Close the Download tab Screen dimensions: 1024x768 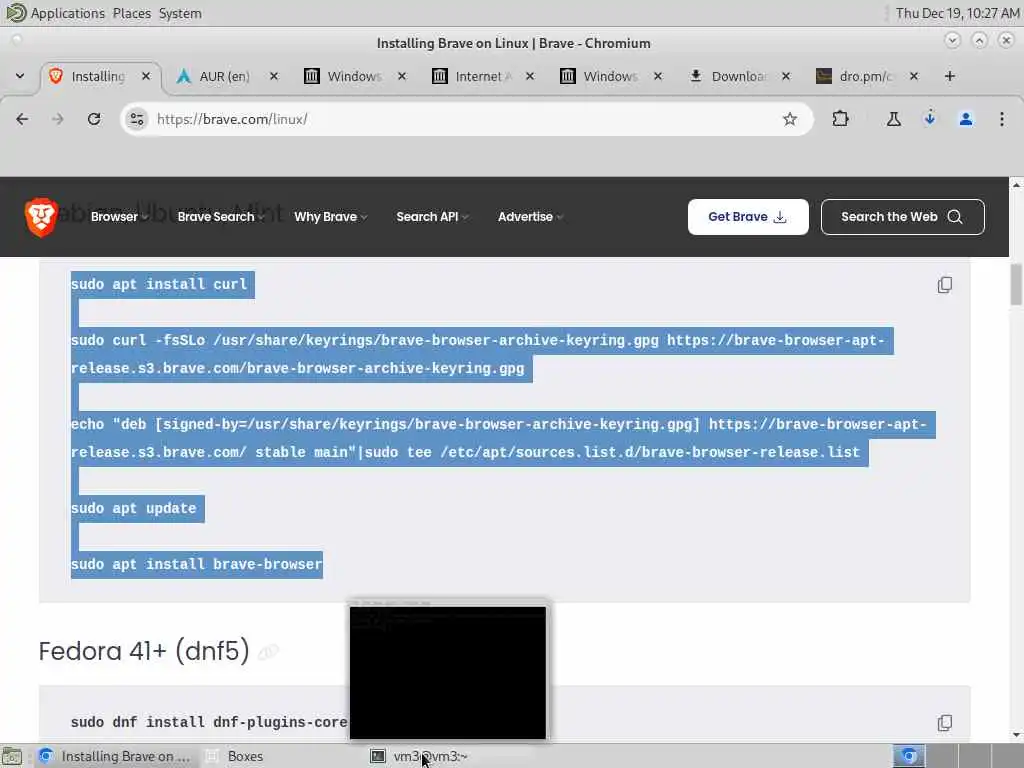pos(786,76)
